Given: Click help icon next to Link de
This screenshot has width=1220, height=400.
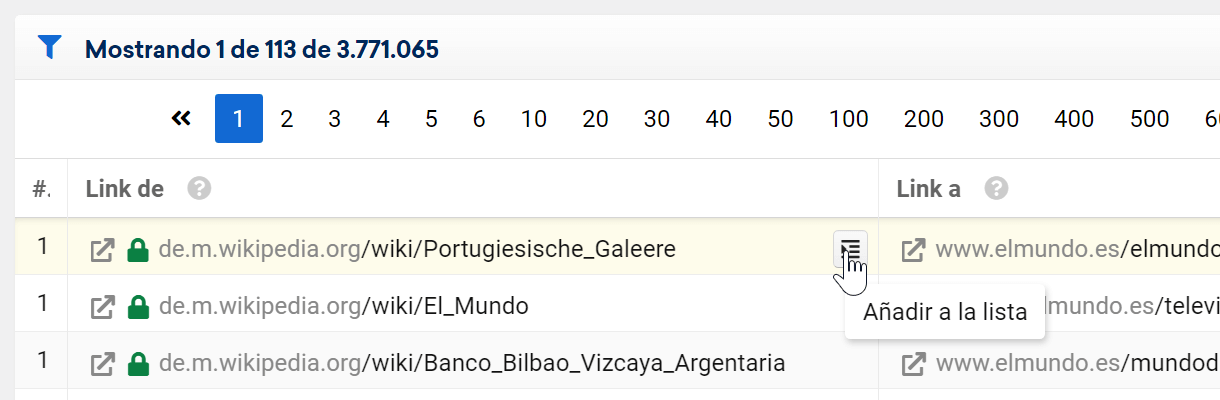Looking at the screenshot, I should tap(199, 188).
